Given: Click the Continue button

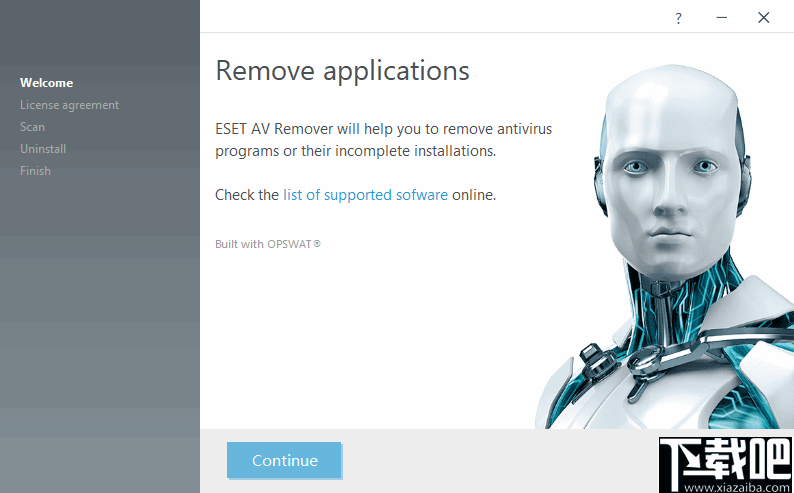Looking at the screenshot, I should click(x=284, y=460).
